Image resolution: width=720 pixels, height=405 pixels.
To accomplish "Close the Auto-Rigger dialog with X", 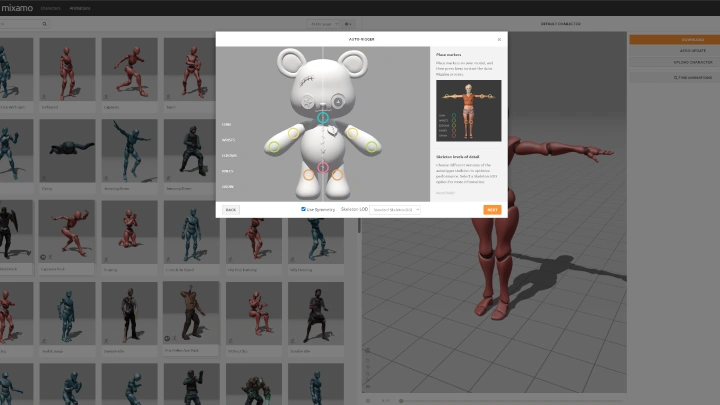I will tap(499, 39).
